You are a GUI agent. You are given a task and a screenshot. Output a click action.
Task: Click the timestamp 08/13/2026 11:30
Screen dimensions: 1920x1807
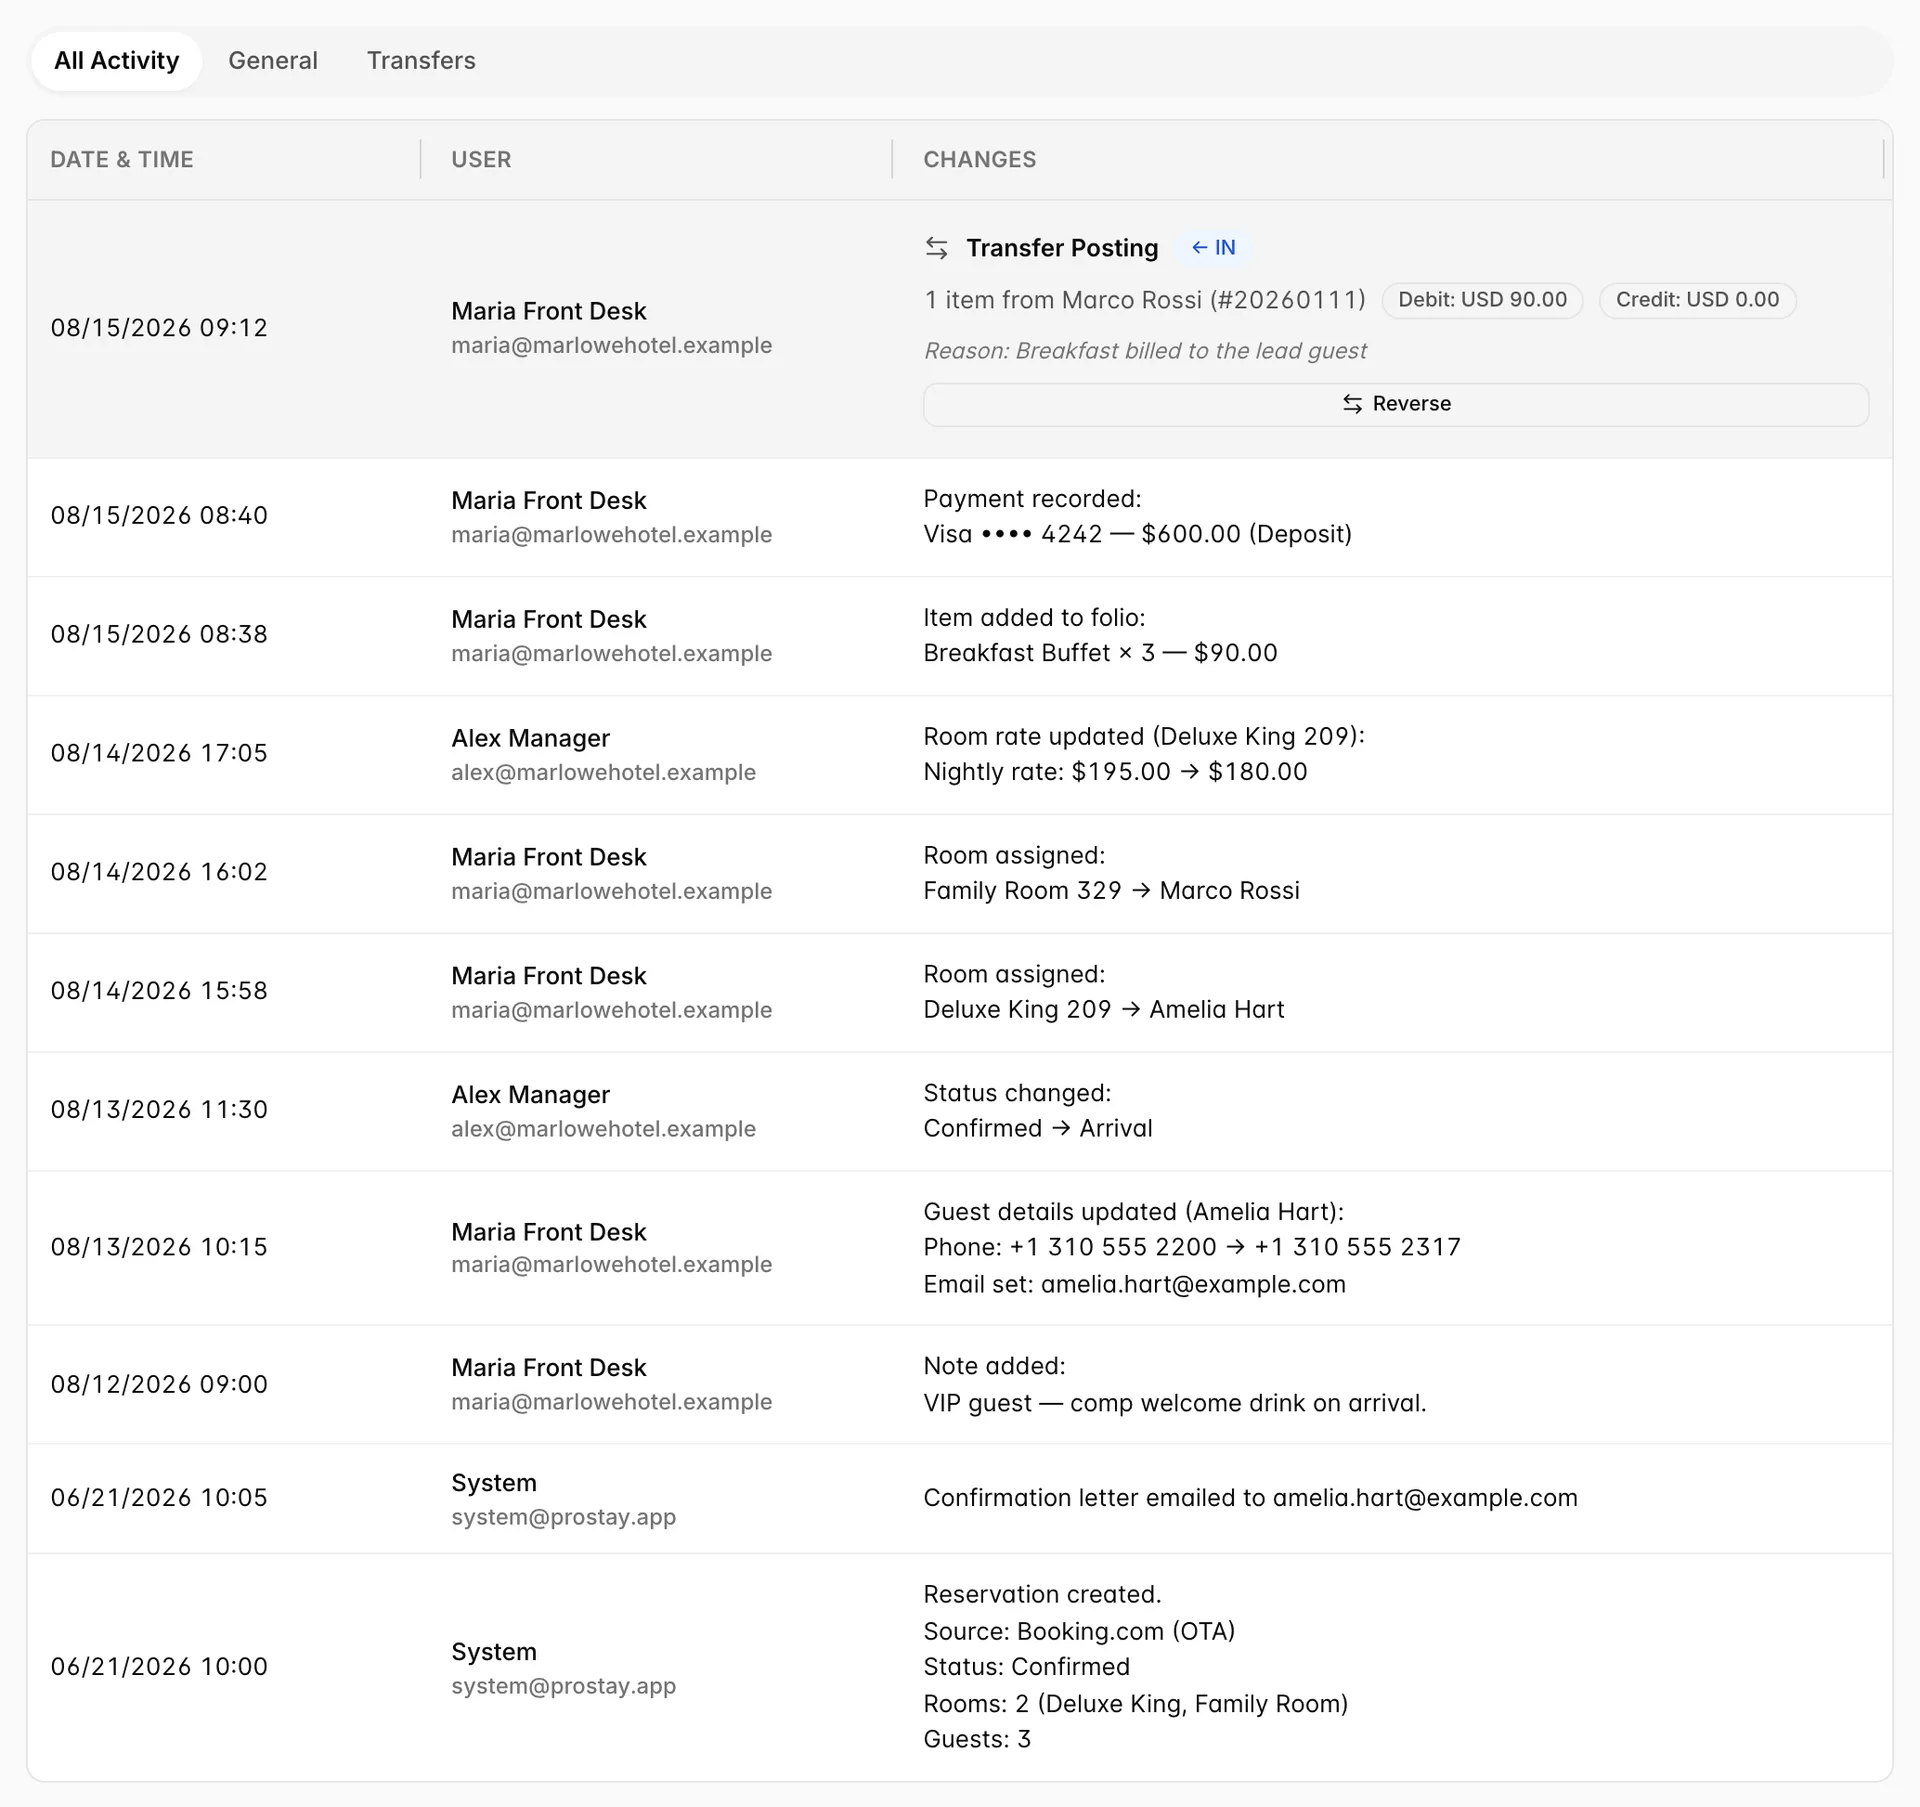159,1111
